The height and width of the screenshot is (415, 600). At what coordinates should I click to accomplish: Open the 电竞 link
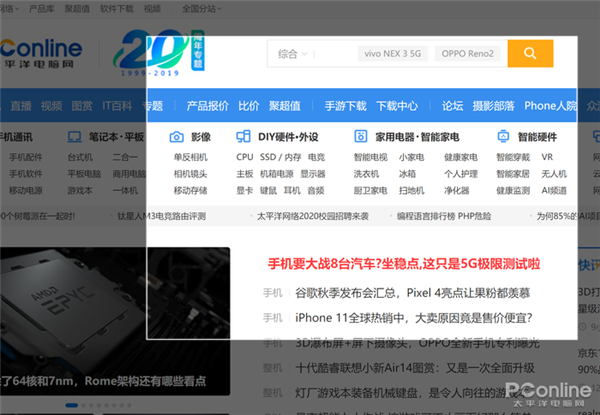click(316, 157)
